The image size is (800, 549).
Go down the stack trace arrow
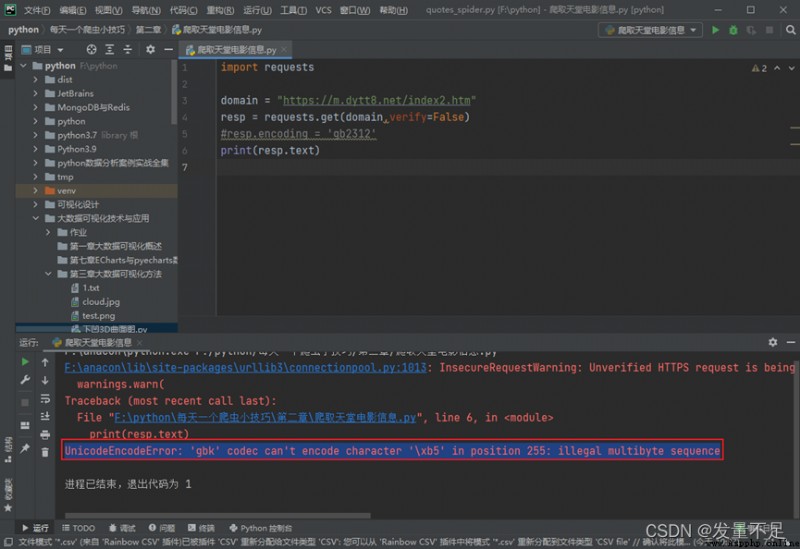45,380
